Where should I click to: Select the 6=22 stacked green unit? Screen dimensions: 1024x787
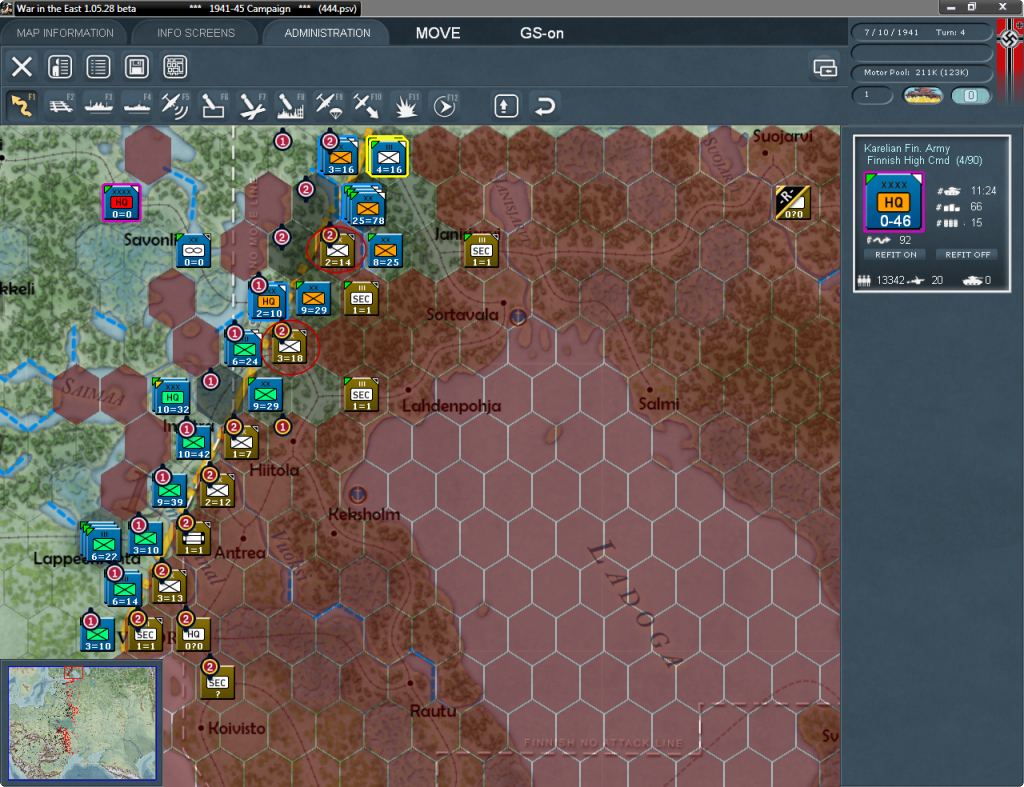[x=102, y=542]
